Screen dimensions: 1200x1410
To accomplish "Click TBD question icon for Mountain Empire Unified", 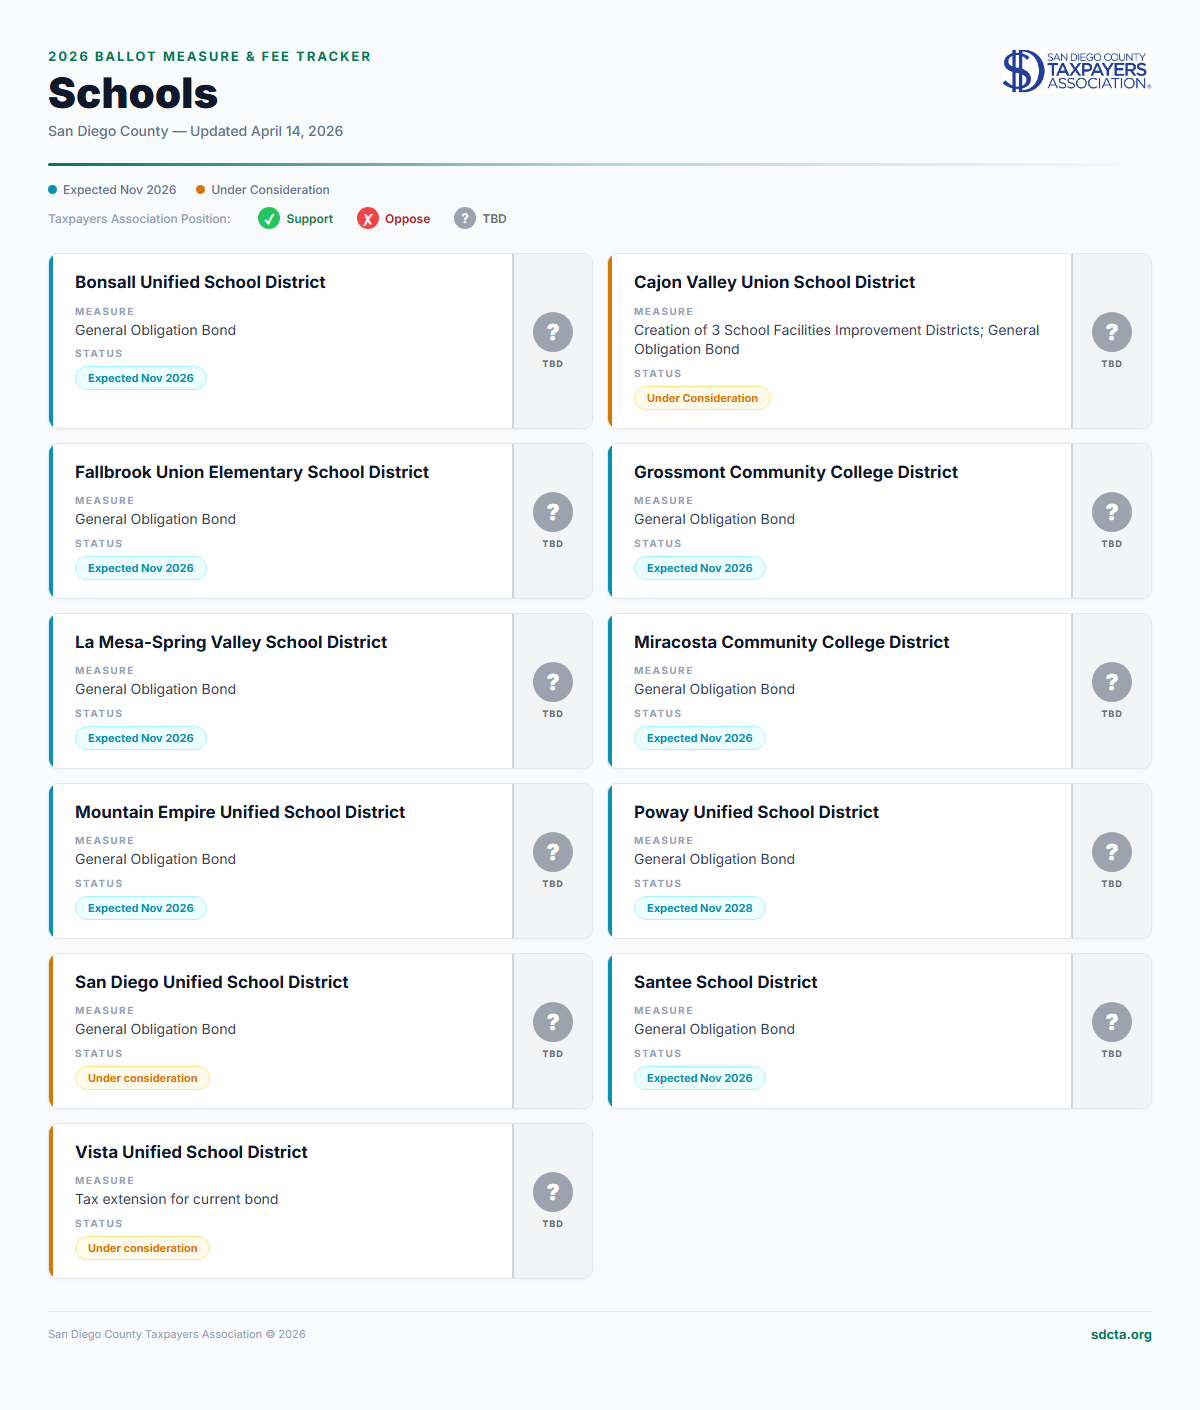I will pos(553,852).
